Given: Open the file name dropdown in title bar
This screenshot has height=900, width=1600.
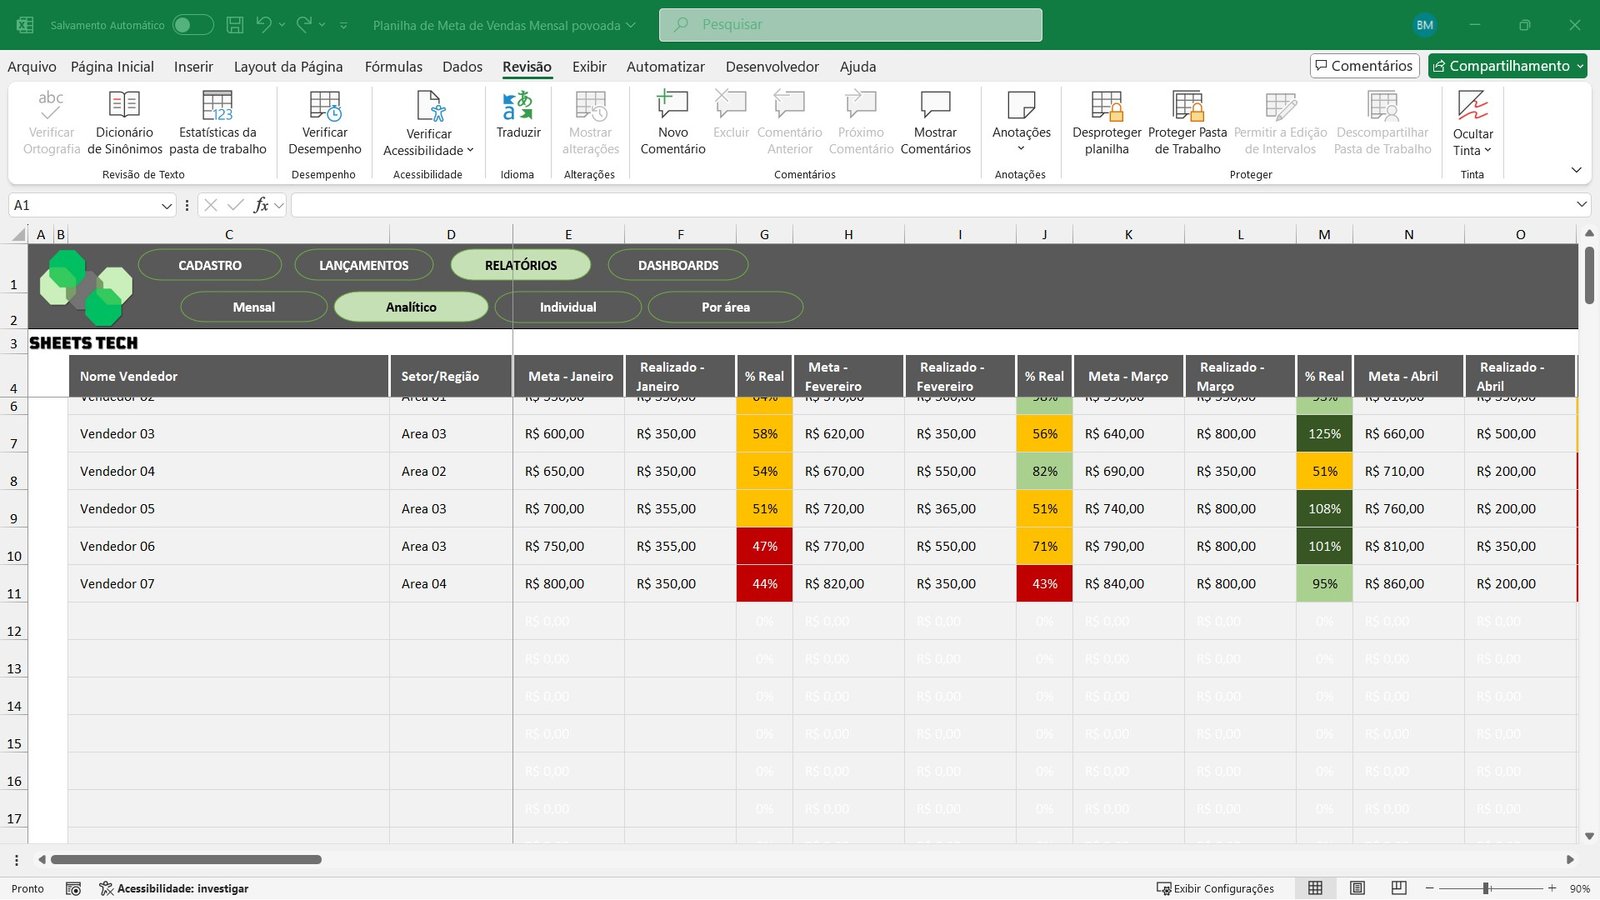Looking at the screenshot, I should (631, 25).
